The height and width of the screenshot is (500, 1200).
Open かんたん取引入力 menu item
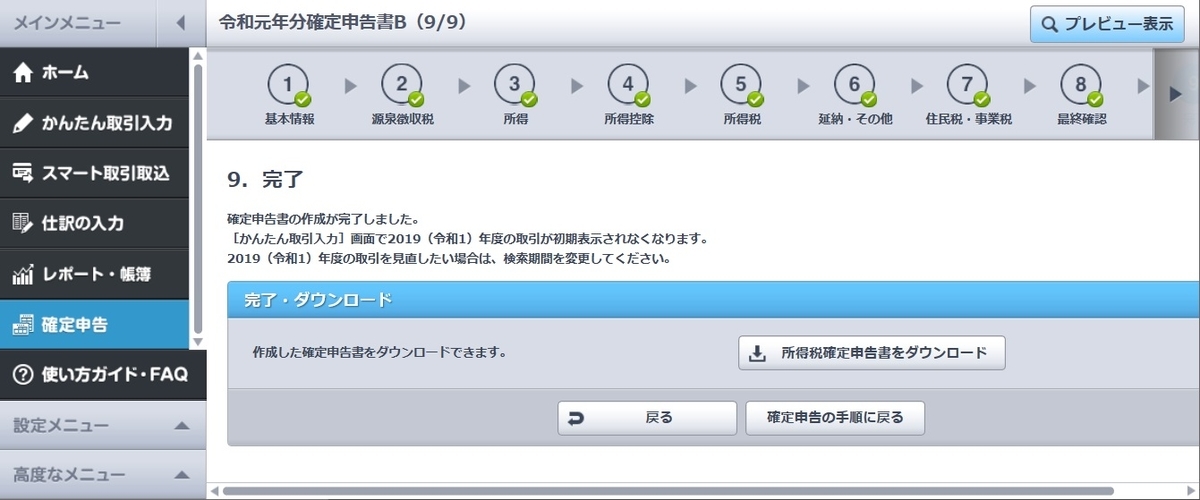coord(95,123)
